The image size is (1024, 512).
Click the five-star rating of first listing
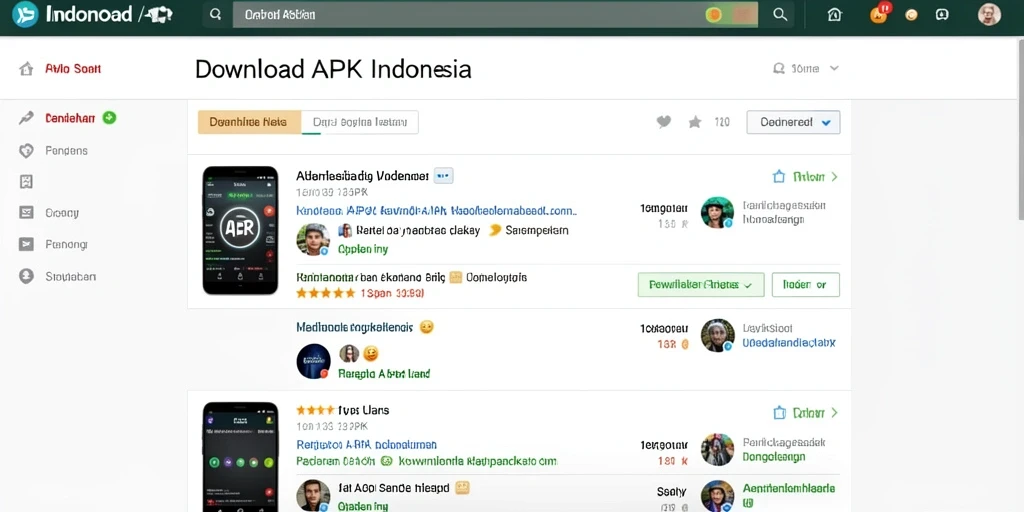click(325, 293)
